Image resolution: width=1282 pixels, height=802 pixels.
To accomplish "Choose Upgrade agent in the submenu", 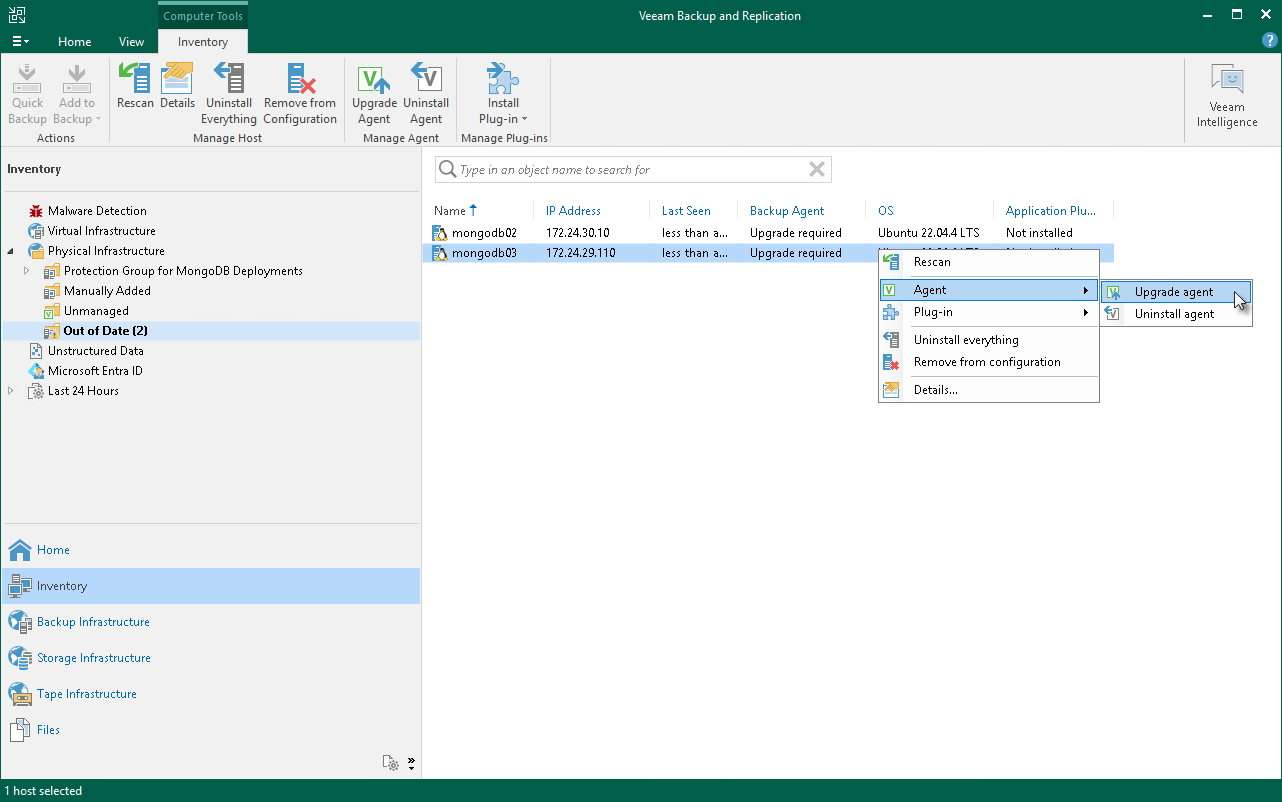I will 1174,292.
